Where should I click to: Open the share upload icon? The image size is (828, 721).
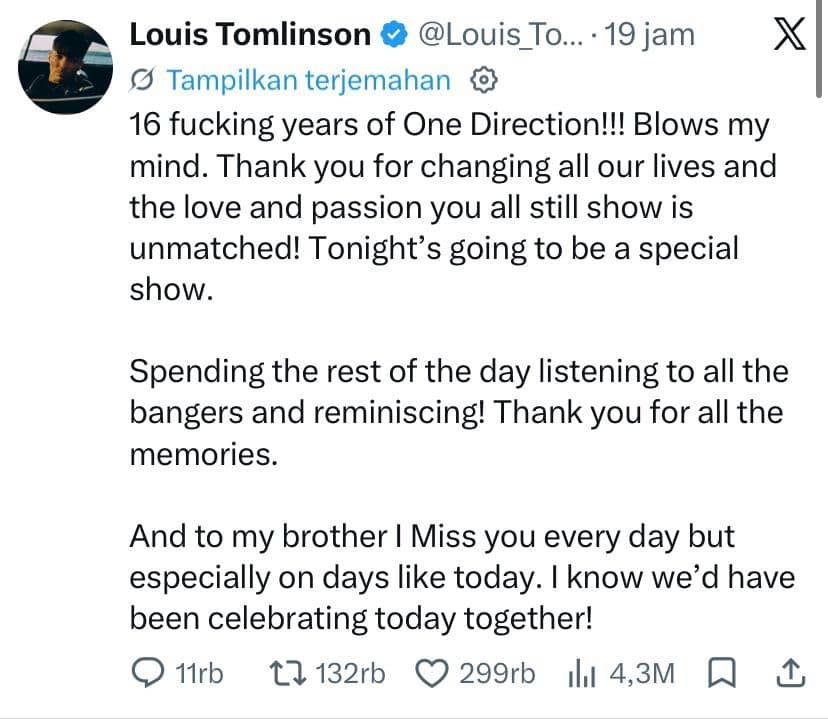click(791, 672)
